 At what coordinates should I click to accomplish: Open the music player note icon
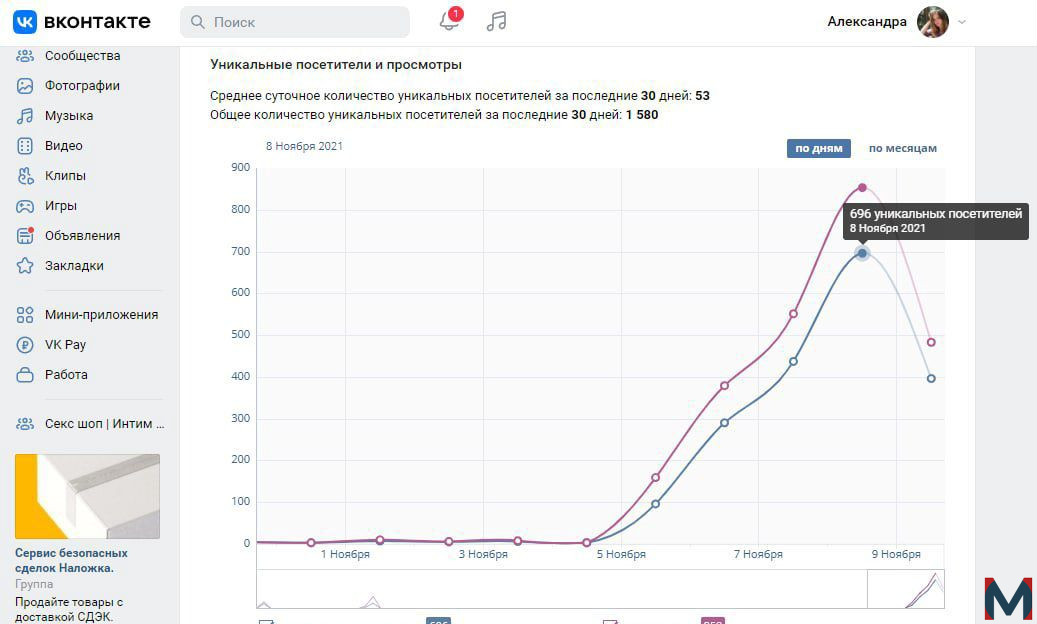496,21
